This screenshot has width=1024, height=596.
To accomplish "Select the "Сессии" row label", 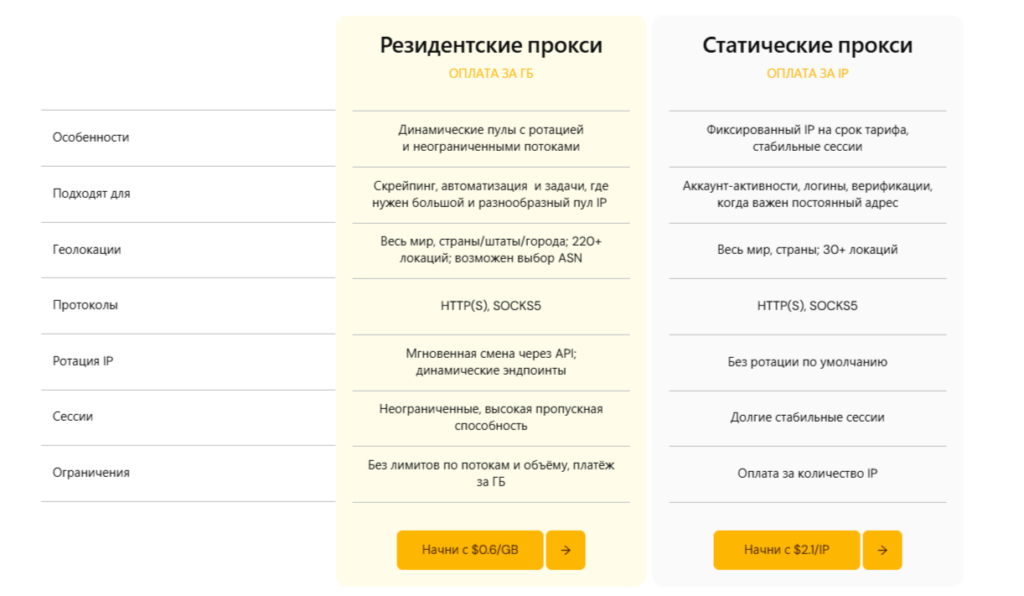I will pos(73,417).
